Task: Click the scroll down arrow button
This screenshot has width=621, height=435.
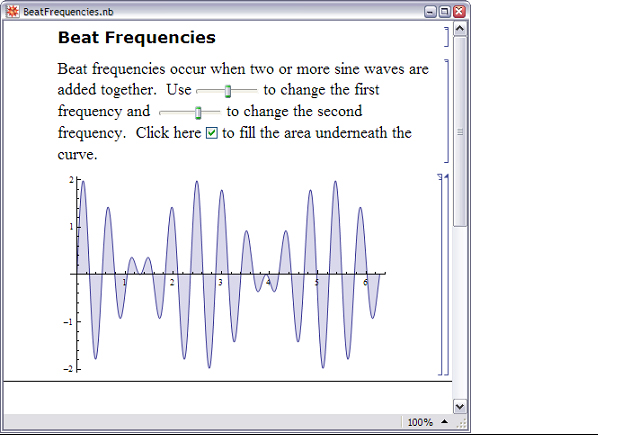Action: (460, 406)
